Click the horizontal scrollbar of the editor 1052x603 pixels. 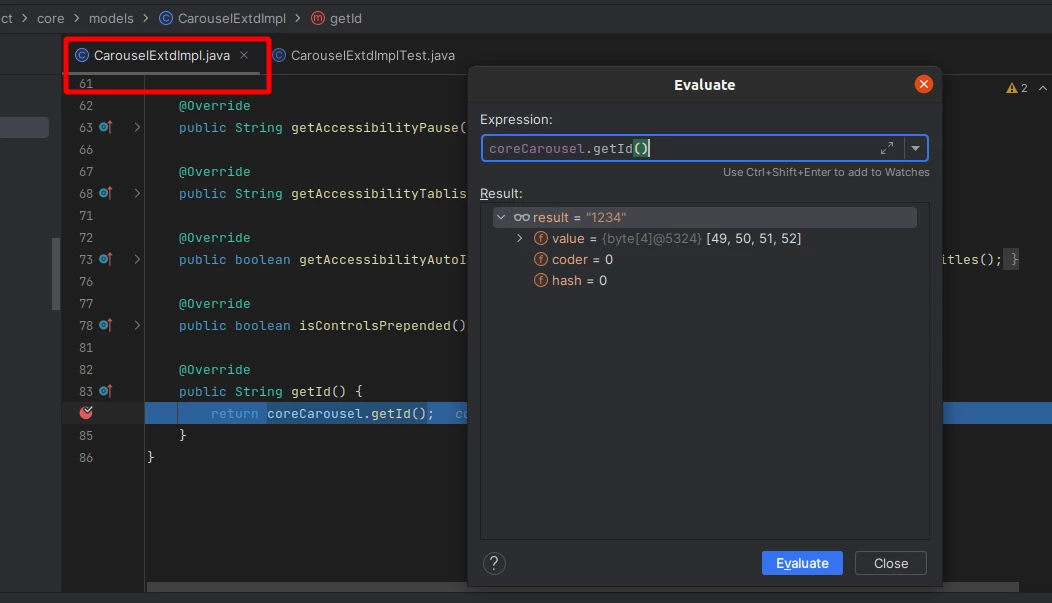click(x=582, y=587)
